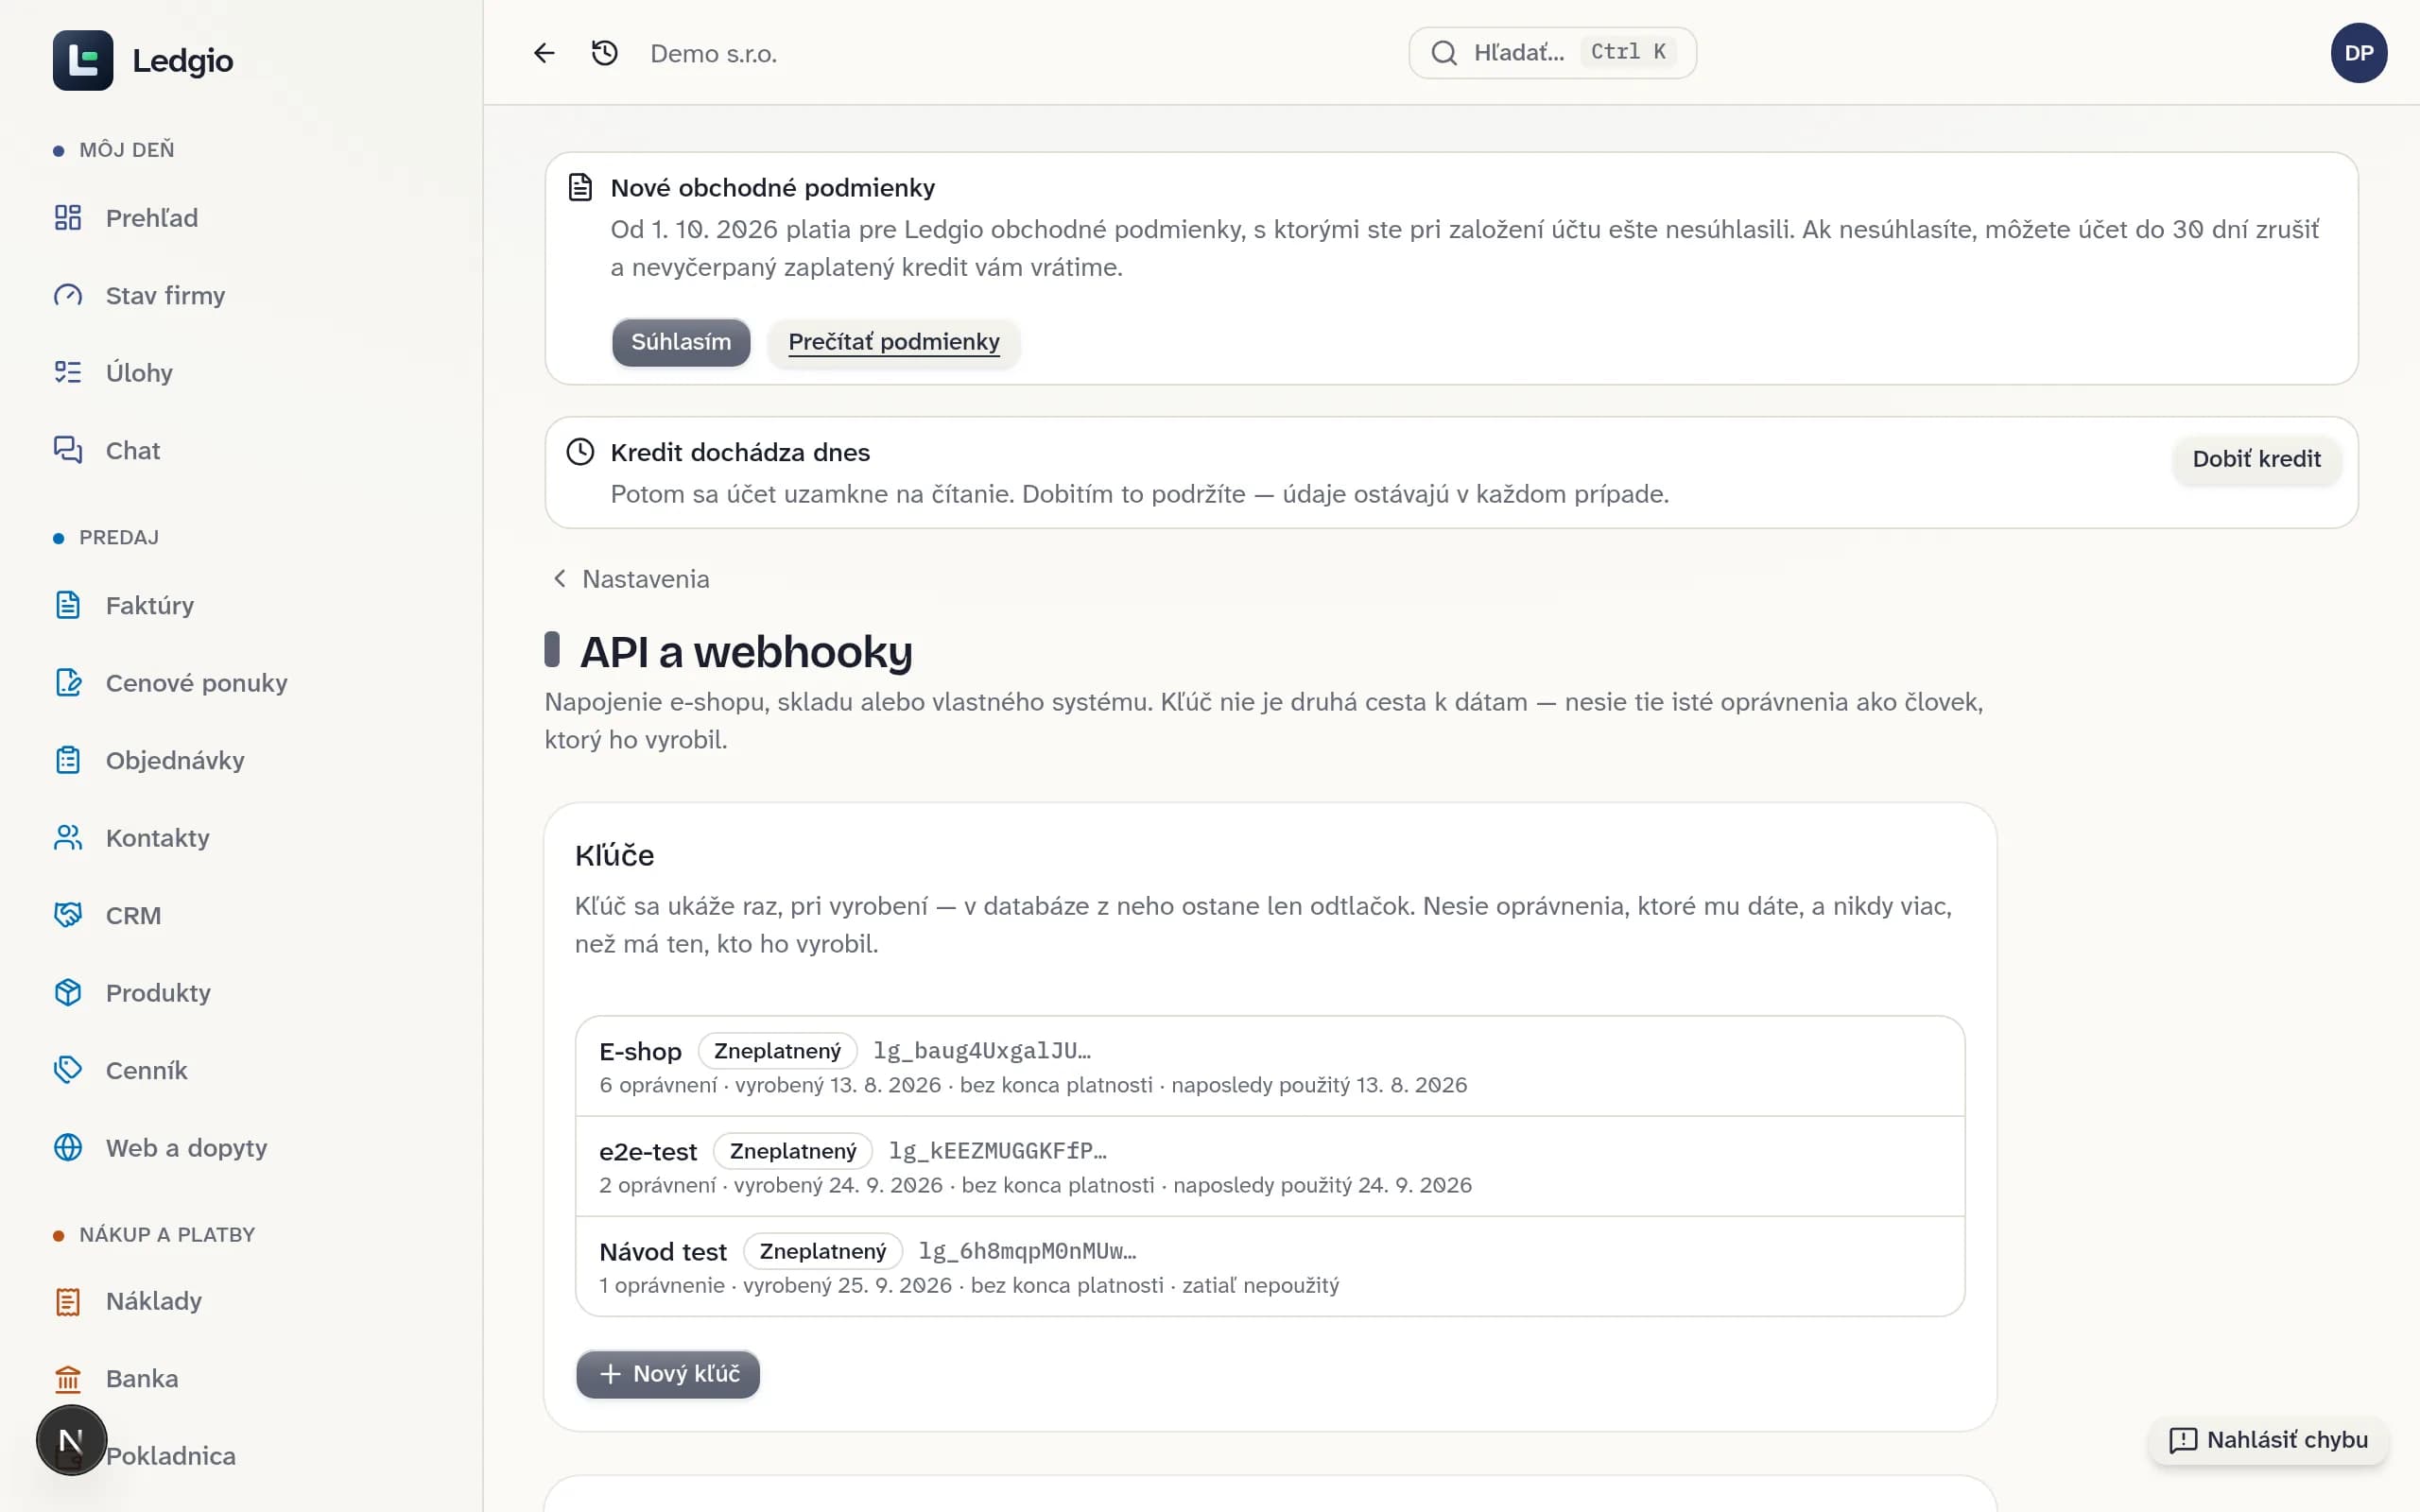Open the Produkty box icon
The image size is (2420, 1512).
tap(68, 993)
